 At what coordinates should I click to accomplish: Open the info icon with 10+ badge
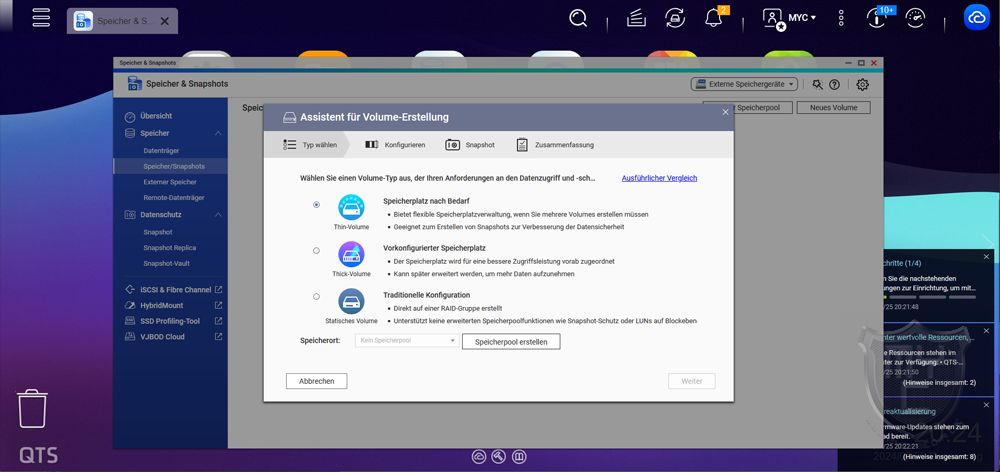(878, 18)
